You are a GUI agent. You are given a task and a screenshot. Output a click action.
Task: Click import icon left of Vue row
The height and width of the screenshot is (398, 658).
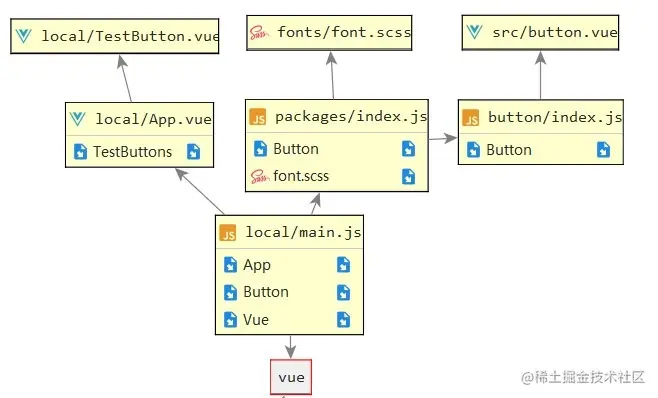coord(230,320)
